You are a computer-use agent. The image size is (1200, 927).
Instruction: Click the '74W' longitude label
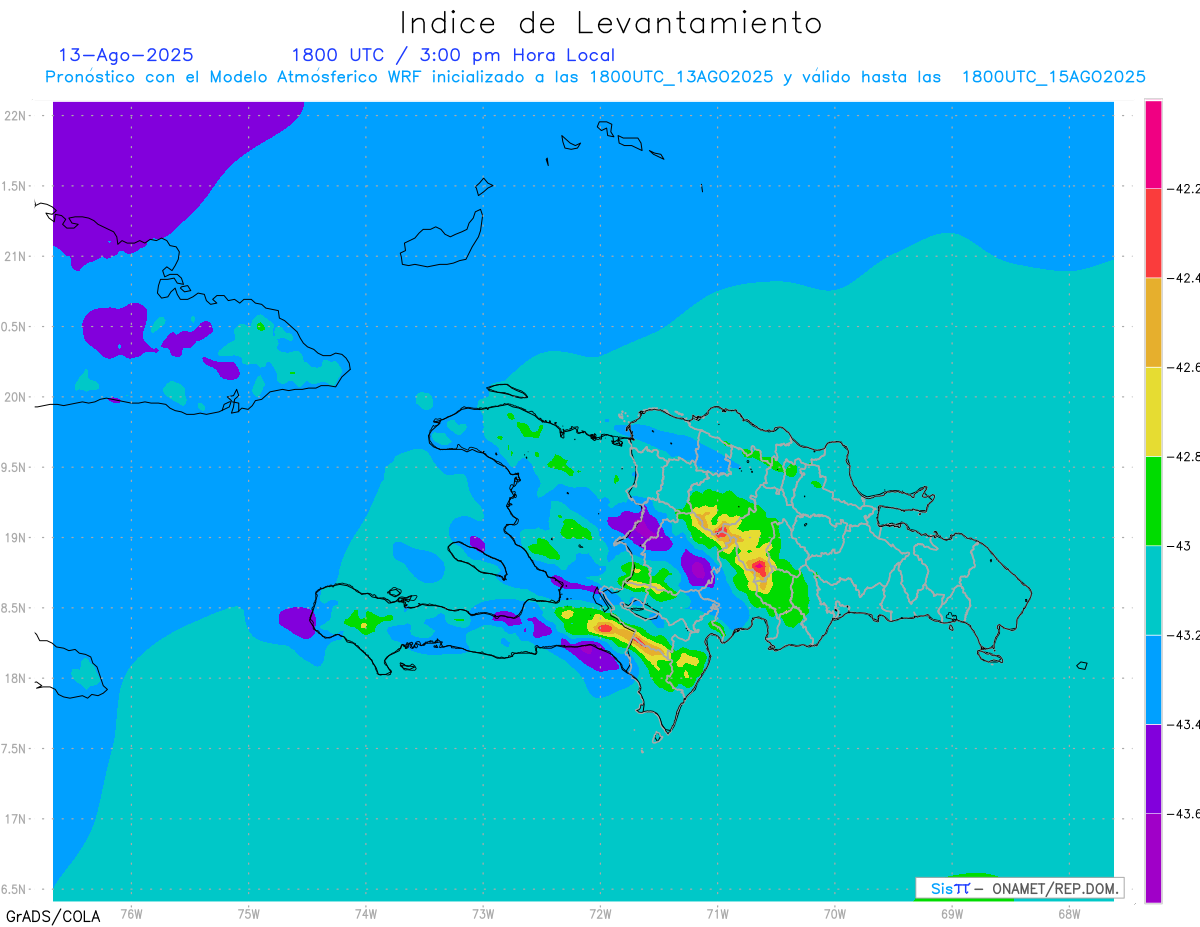point(365,912)
